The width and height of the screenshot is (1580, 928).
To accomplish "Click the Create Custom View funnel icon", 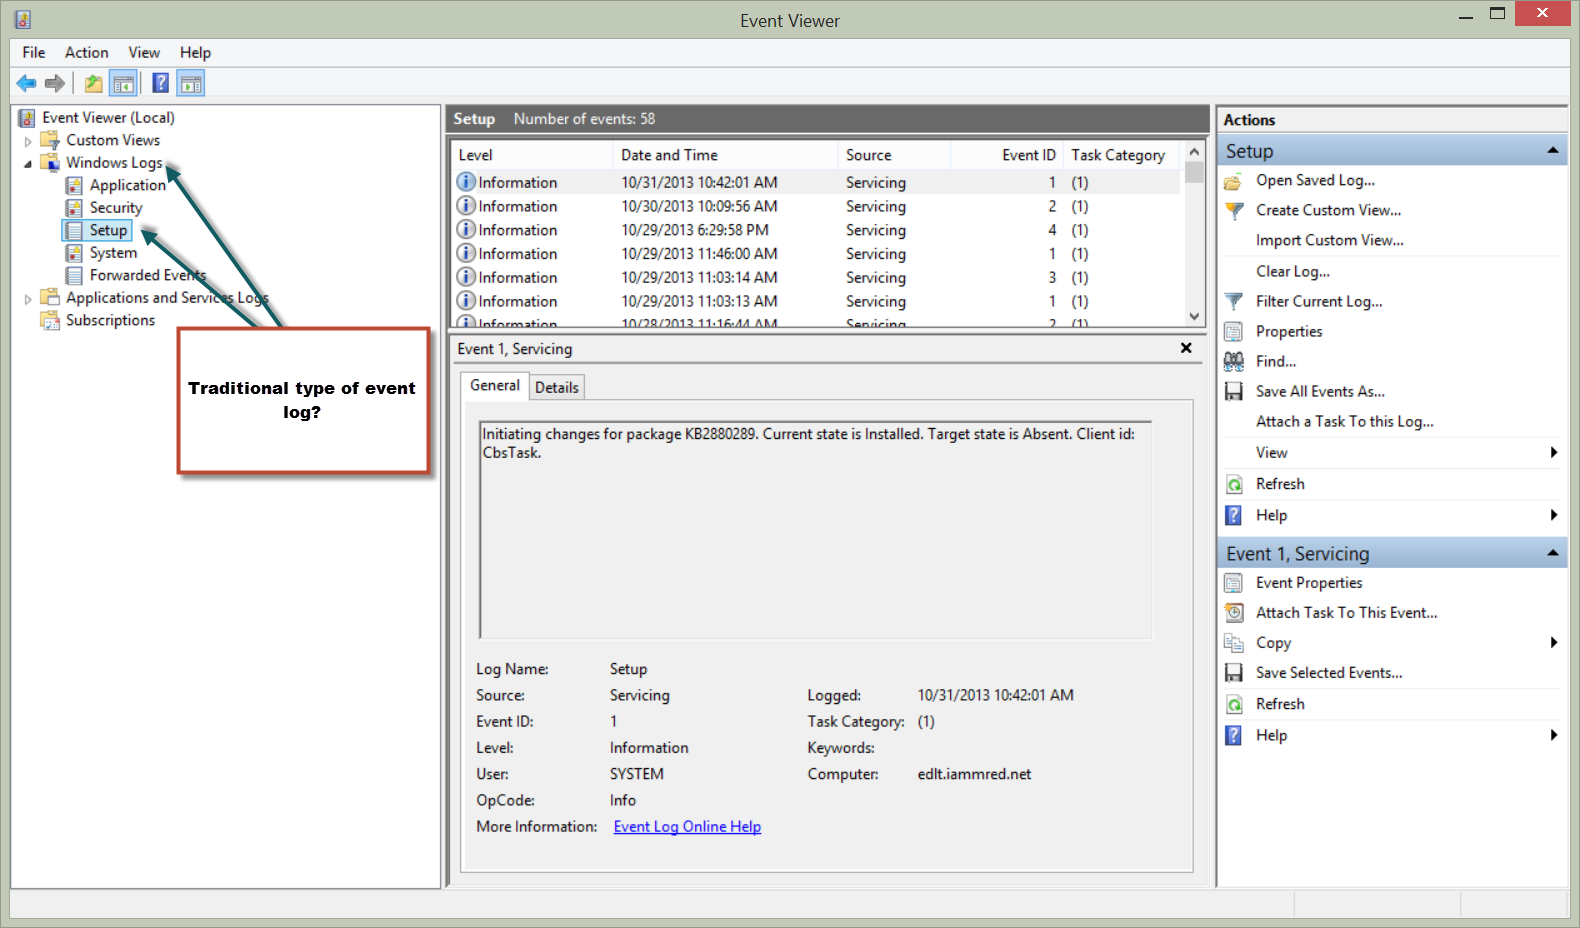I will pyautogui.click(x=1234, y=211).
